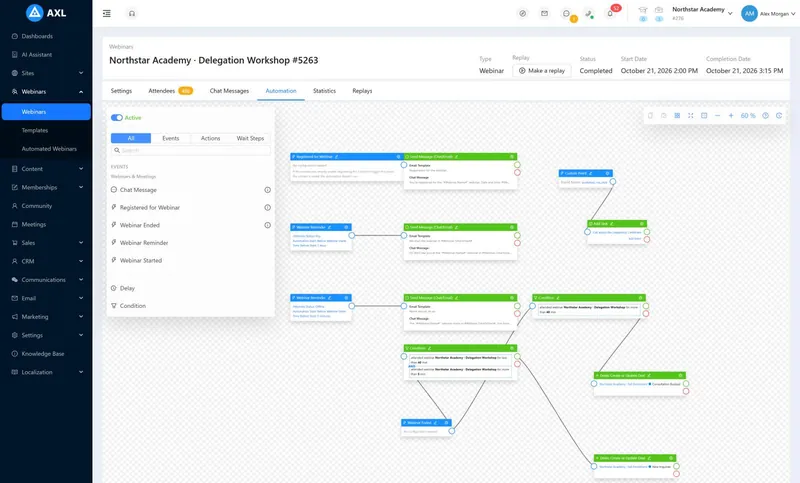Click the help icon in canvas toolbar
This screenshot has width=800, height=483.
pos(765,116)
